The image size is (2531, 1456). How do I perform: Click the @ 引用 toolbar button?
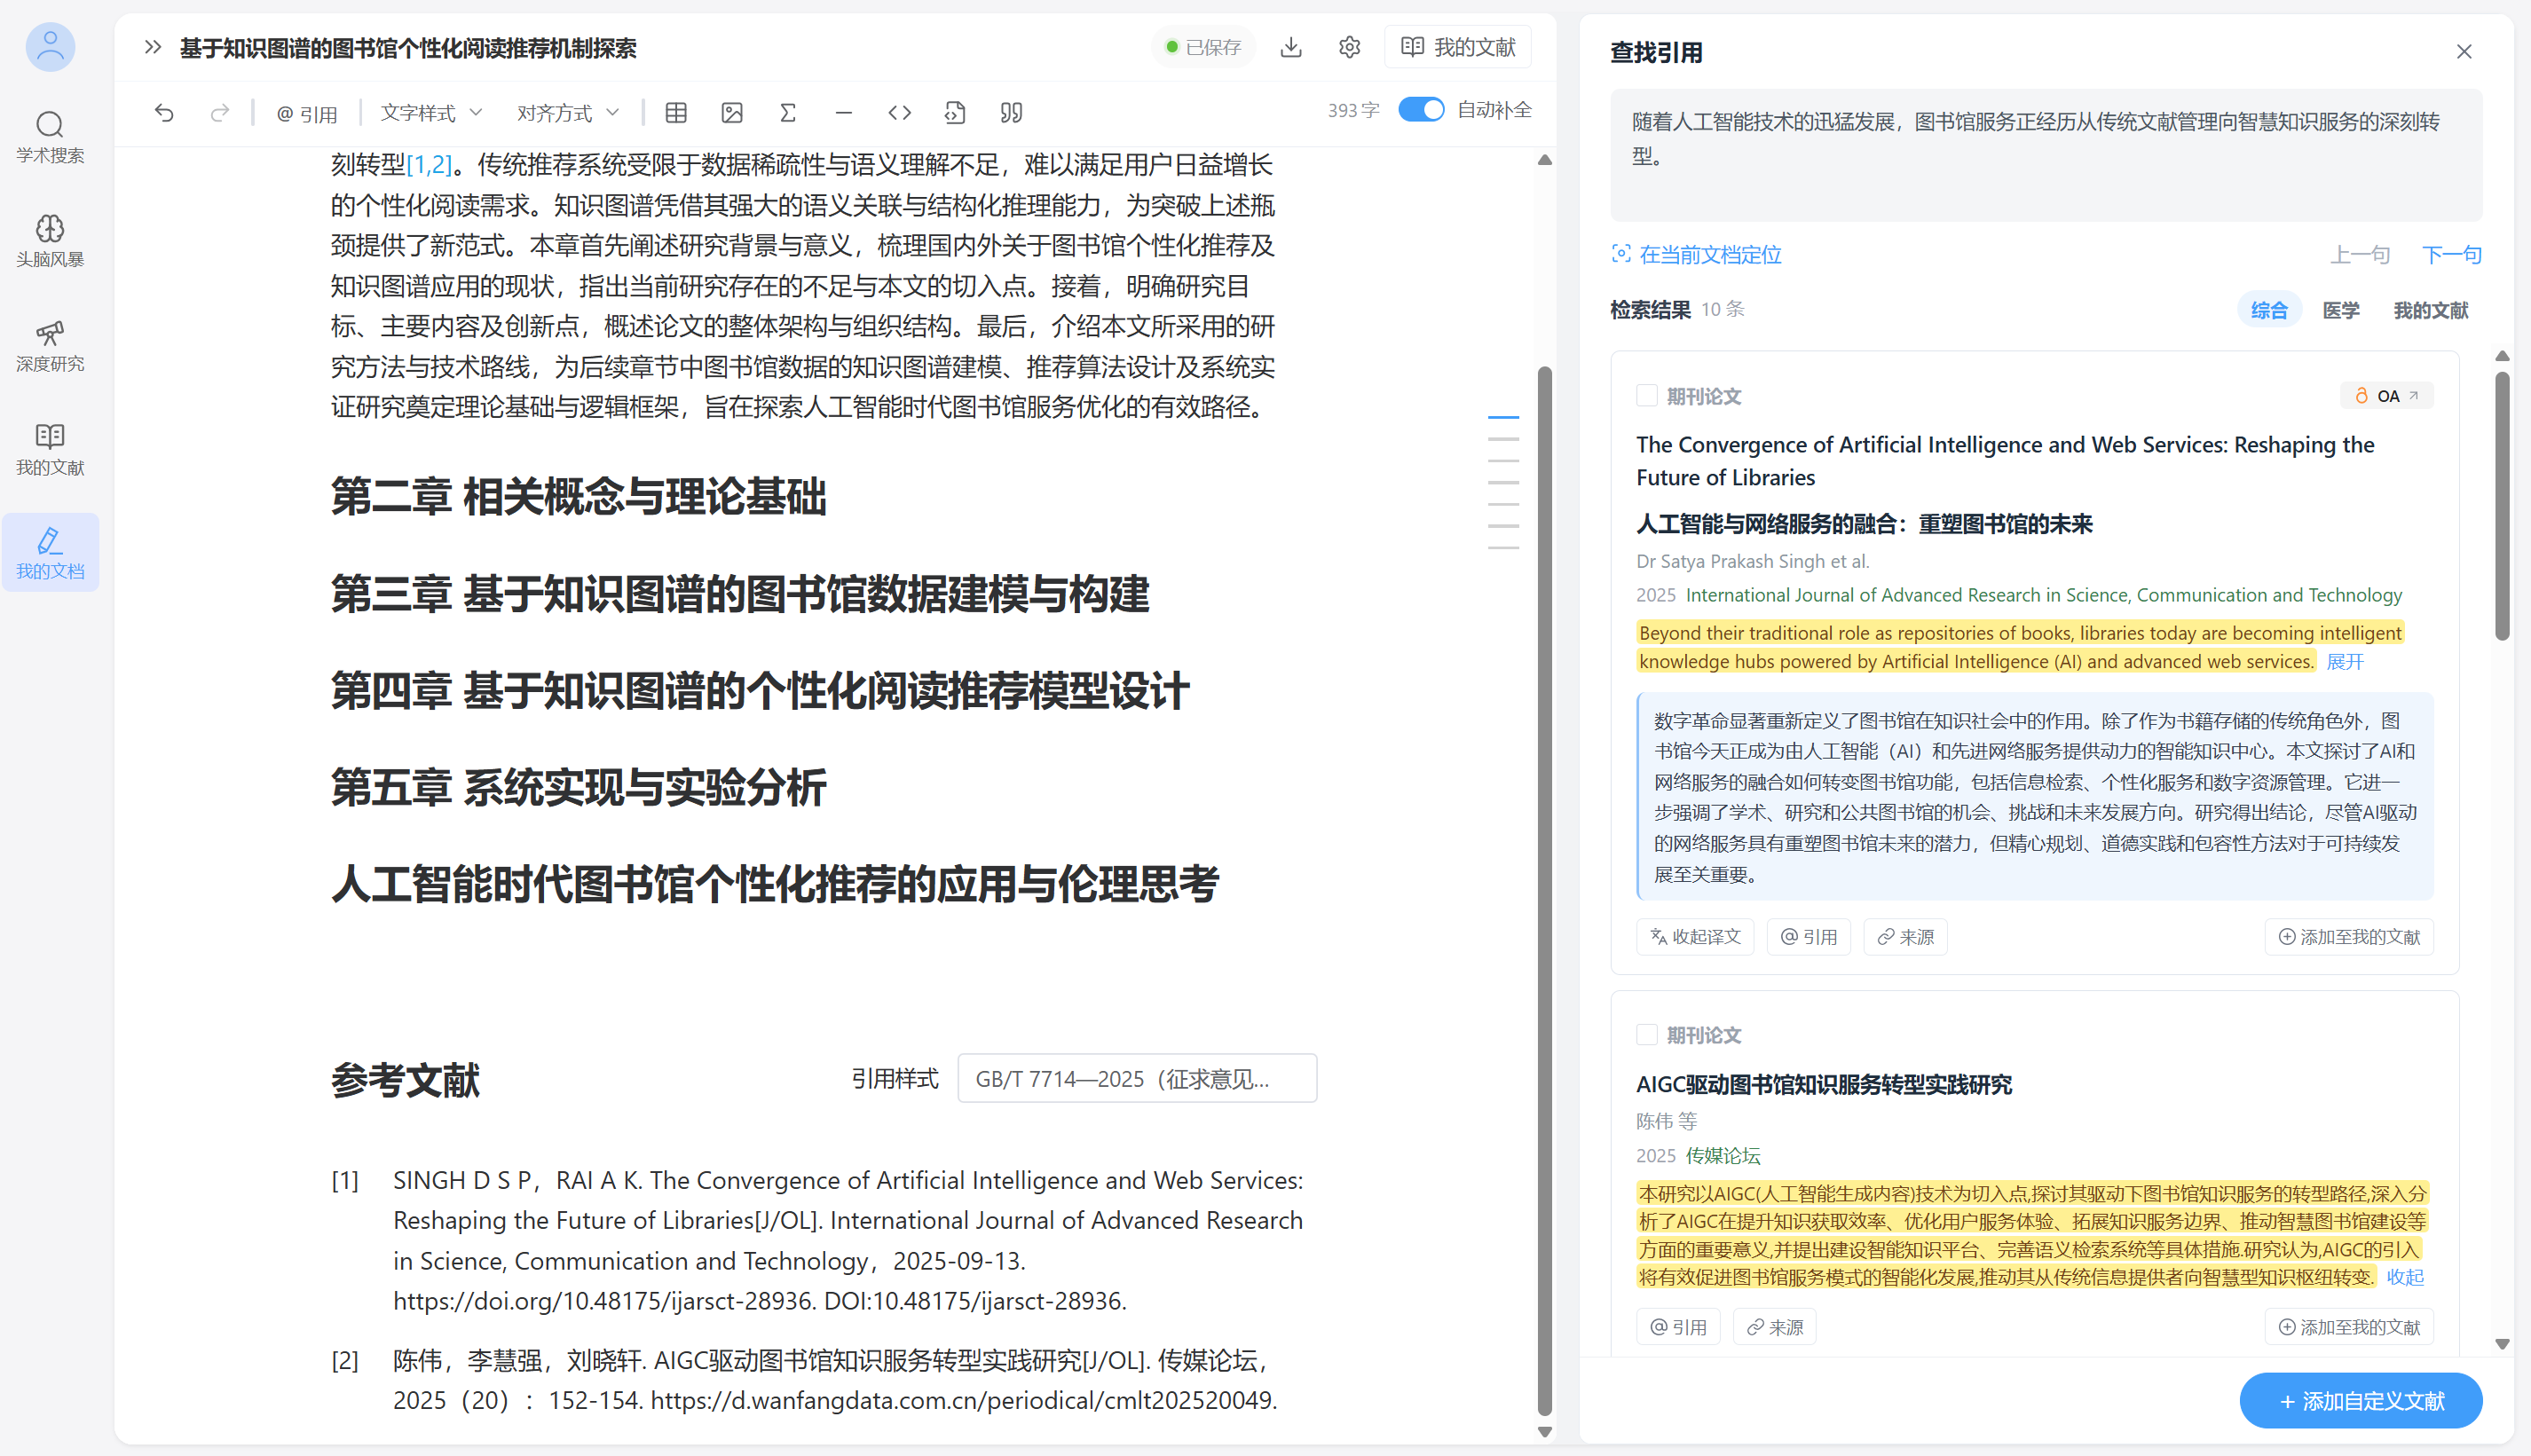[x=306, y=113]
